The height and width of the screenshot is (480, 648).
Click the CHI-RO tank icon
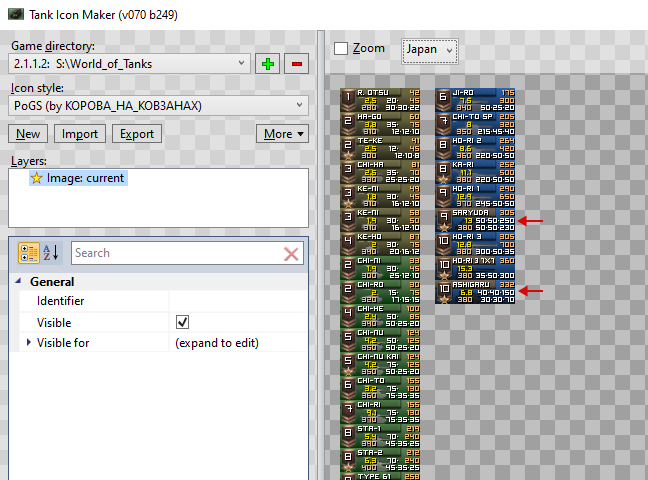[x=380, y=291]
